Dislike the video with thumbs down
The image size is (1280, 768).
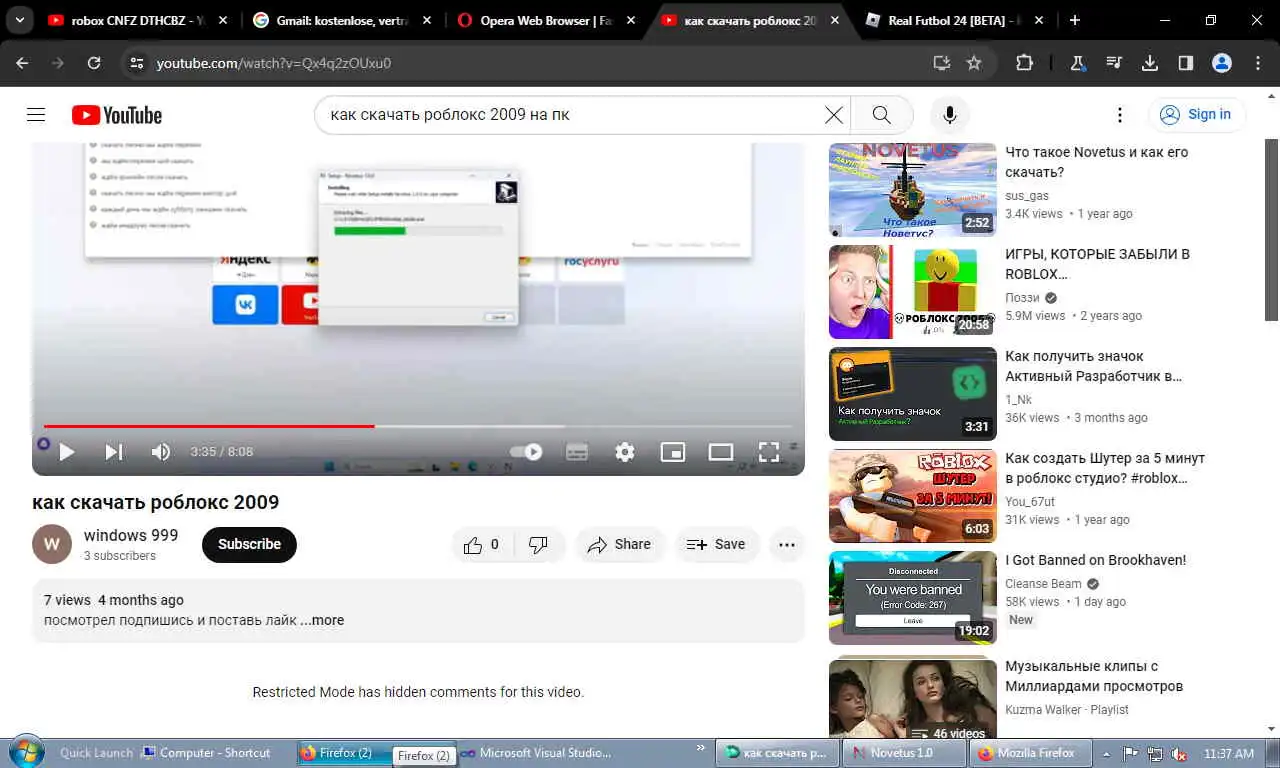pos(538,545)
